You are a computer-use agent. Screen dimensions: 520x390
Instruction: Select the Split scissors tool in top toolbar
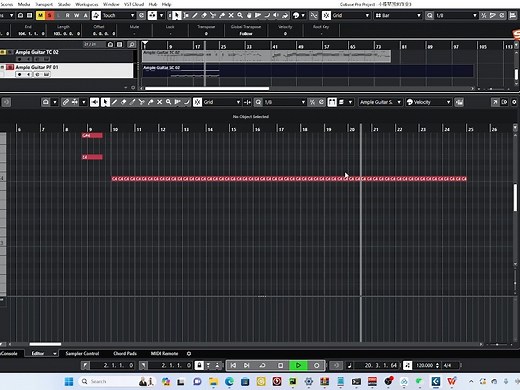click(x=213, y=15)
